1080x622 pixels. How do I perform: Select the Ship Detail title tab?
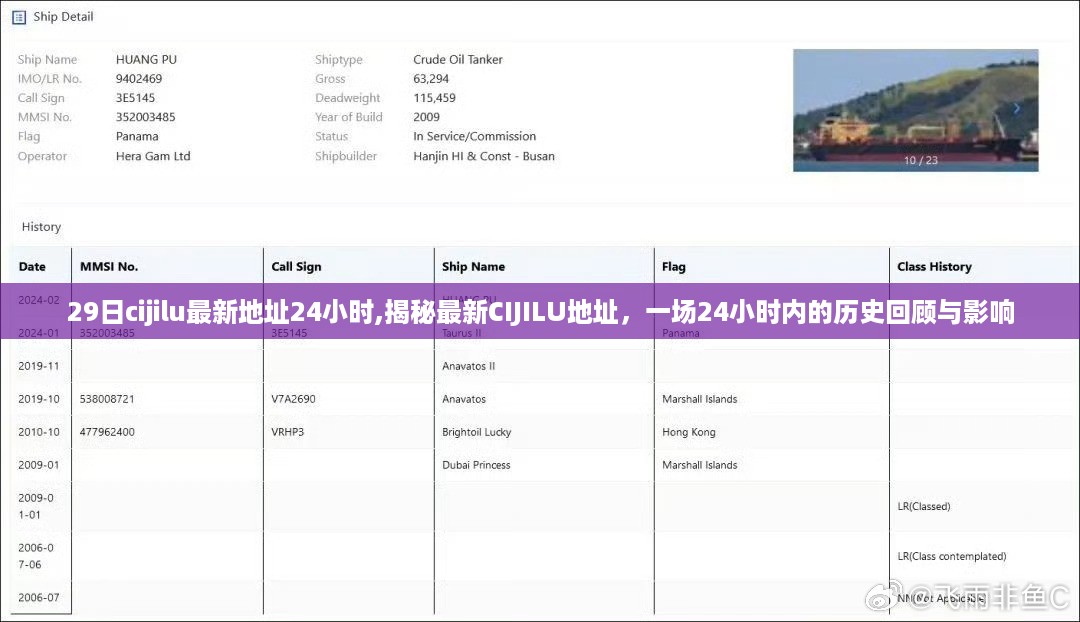[63, 17]
